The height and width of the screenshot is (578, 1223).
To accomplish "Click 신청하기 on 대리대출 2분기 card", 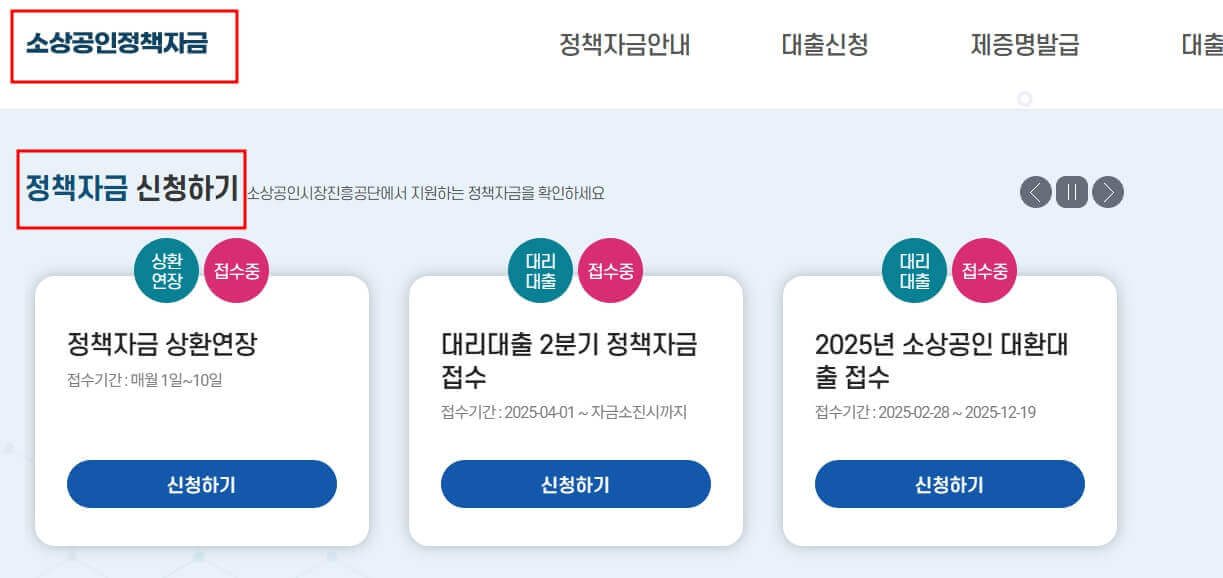I will tap(576, 484).
